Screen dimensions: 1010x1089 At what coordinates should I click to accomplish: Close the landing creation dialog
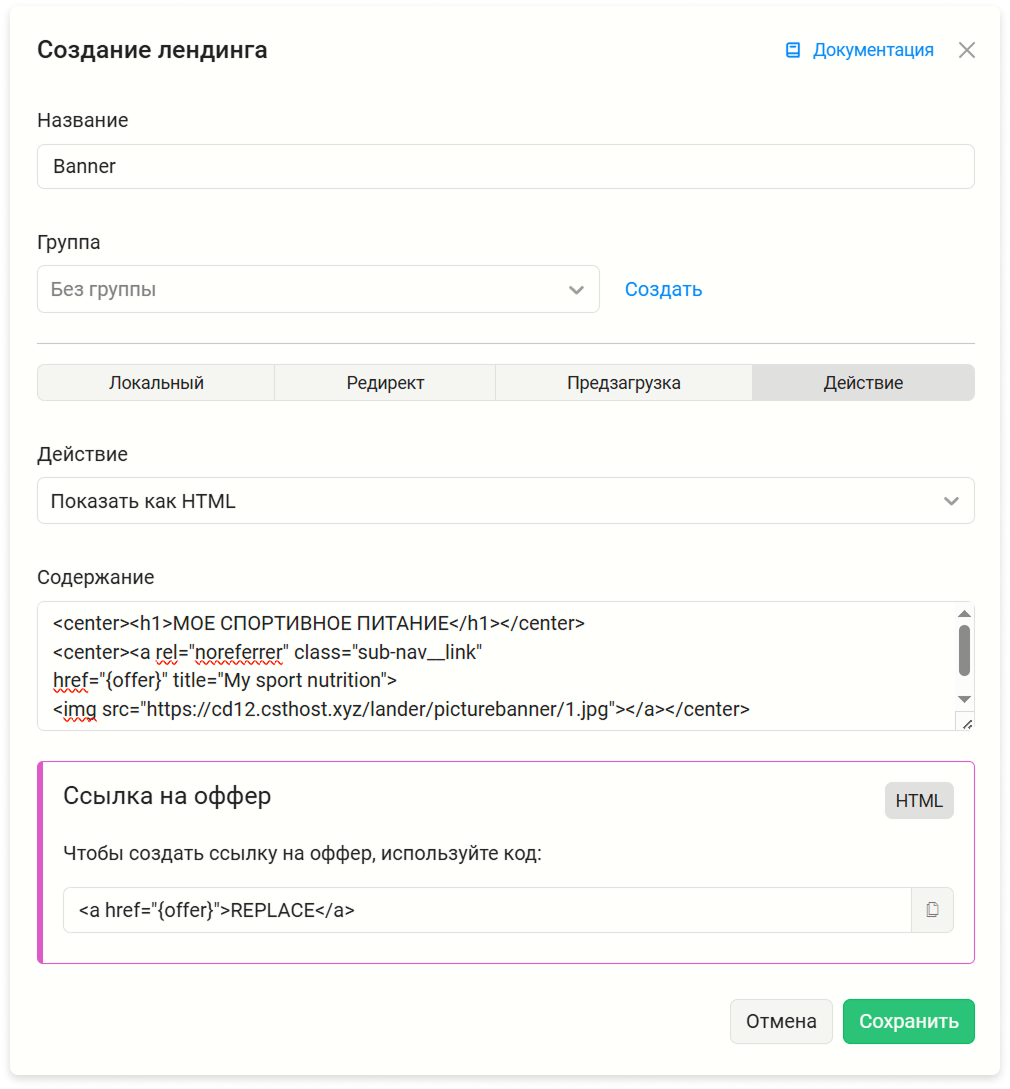point(966,50)
